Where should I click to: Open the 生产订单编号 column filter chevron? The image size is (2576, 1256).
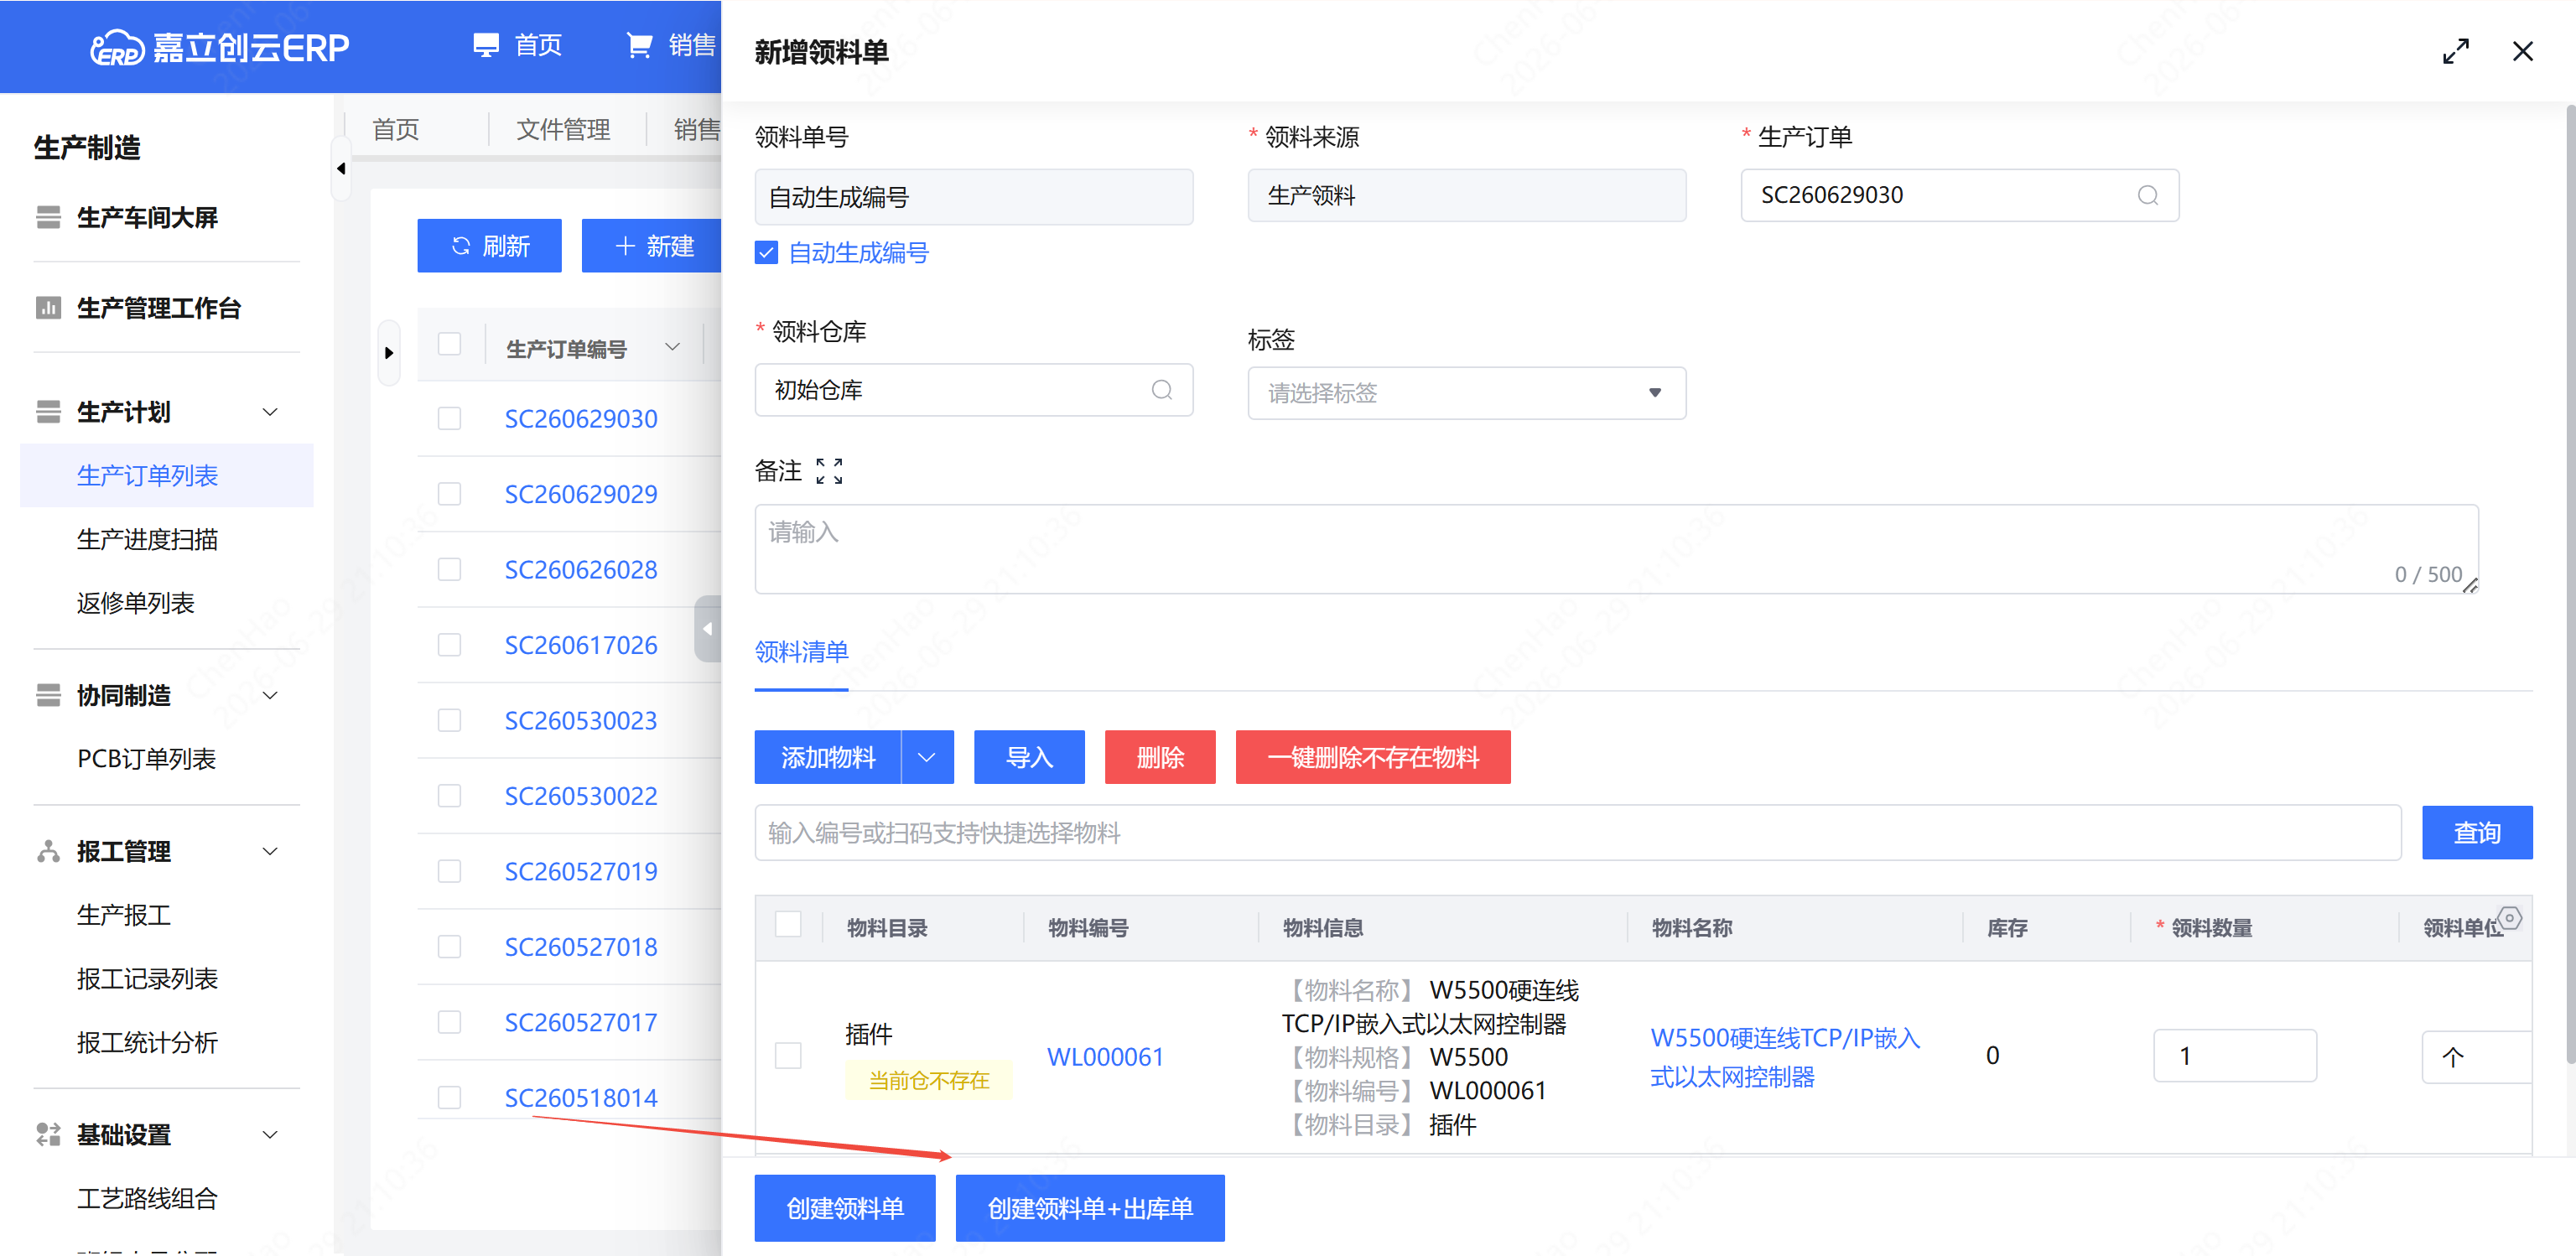click(x=673, y=347)
